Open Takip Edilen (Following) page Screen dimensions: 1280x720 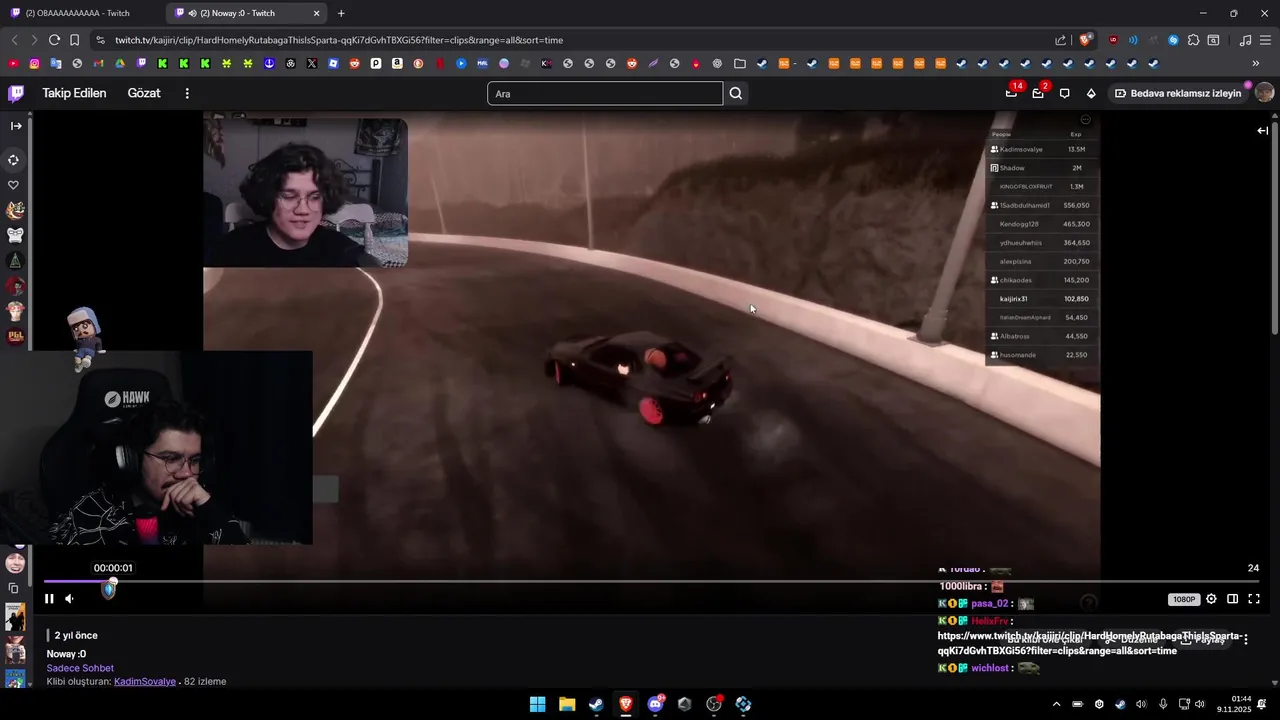coord(74,93)
